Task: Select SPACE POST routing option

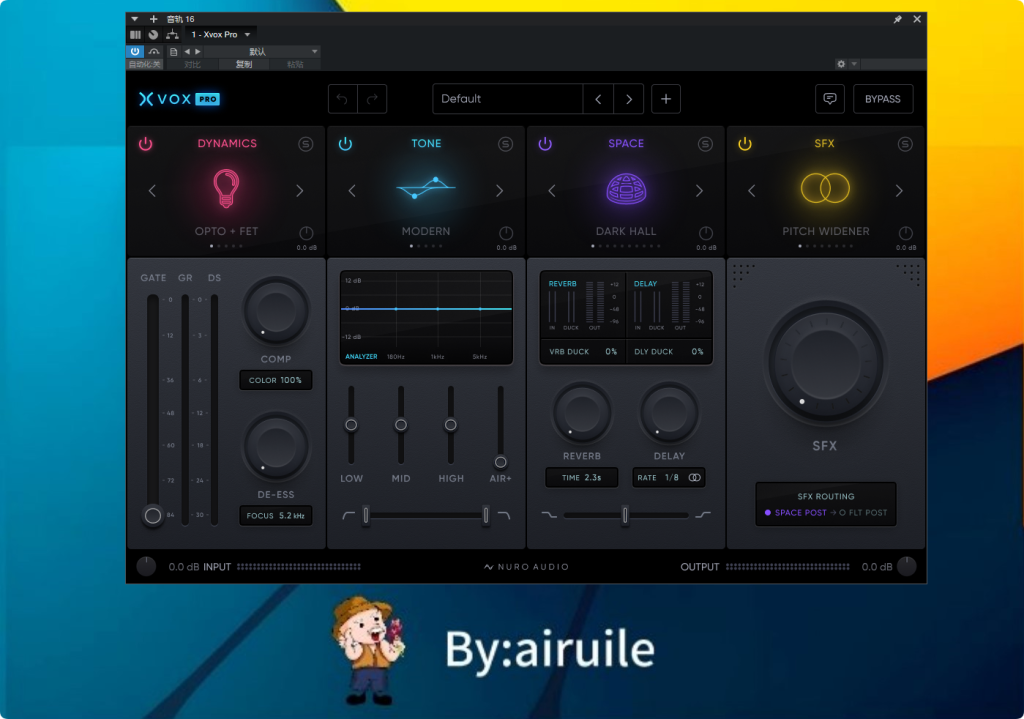Action: point(795,513)
